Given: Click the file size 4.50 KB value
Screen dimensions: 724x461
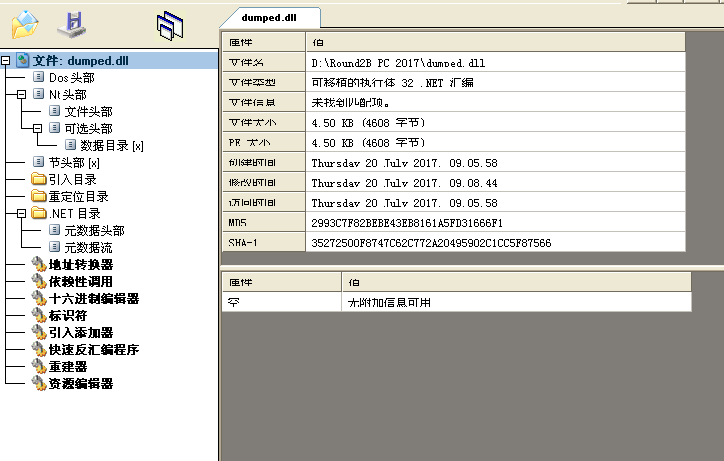Looking at the screenshot, I should point(368,123).
